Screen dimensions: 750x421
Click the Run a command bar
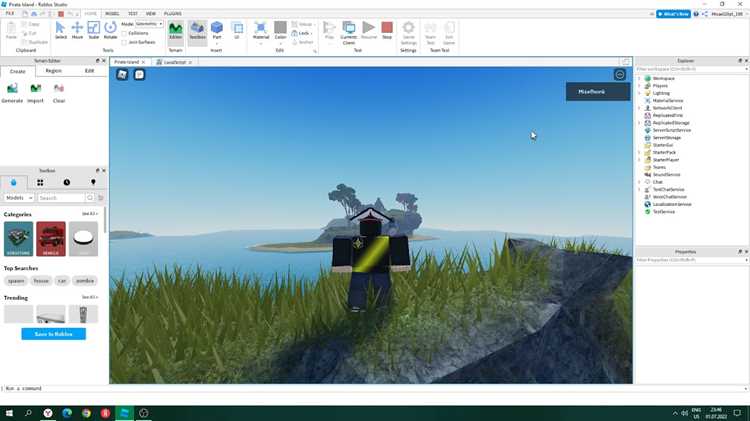(x=373, y=388)
